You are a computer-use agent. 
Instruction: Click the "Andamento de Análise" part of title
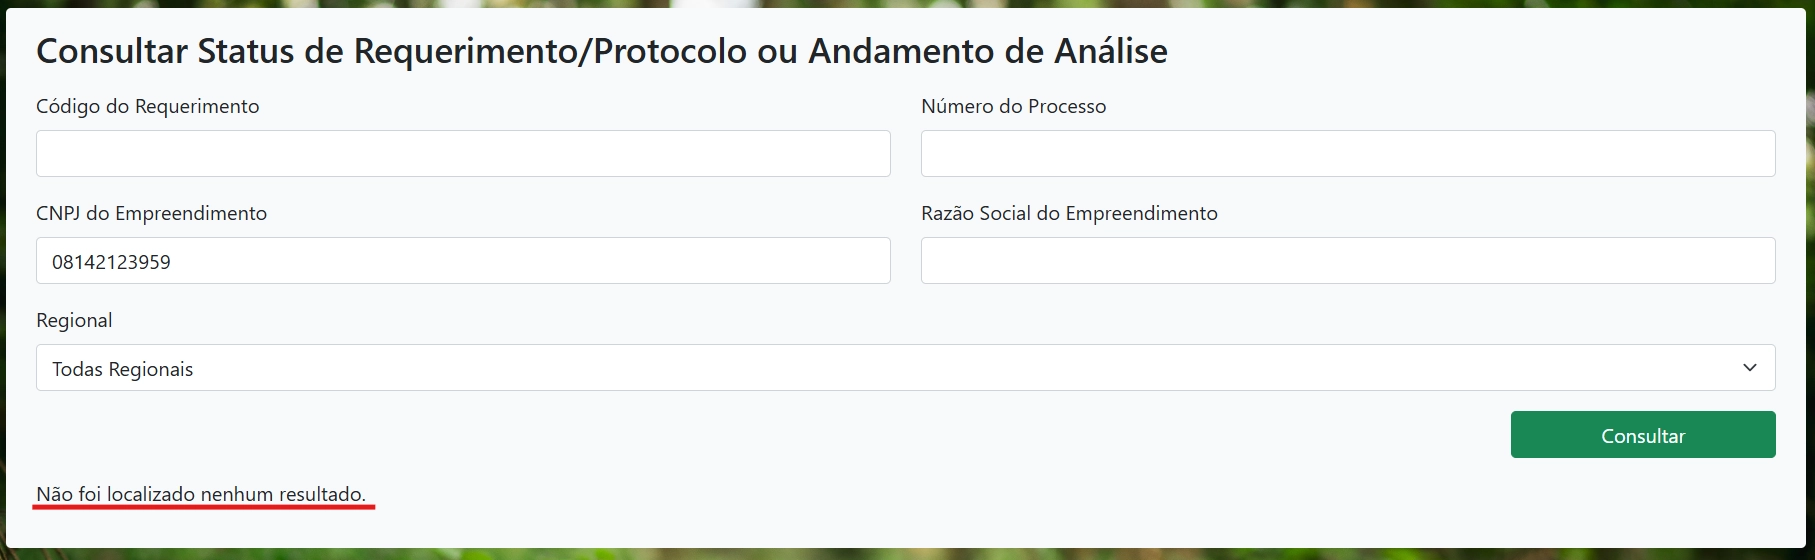(x=988, y=51)
